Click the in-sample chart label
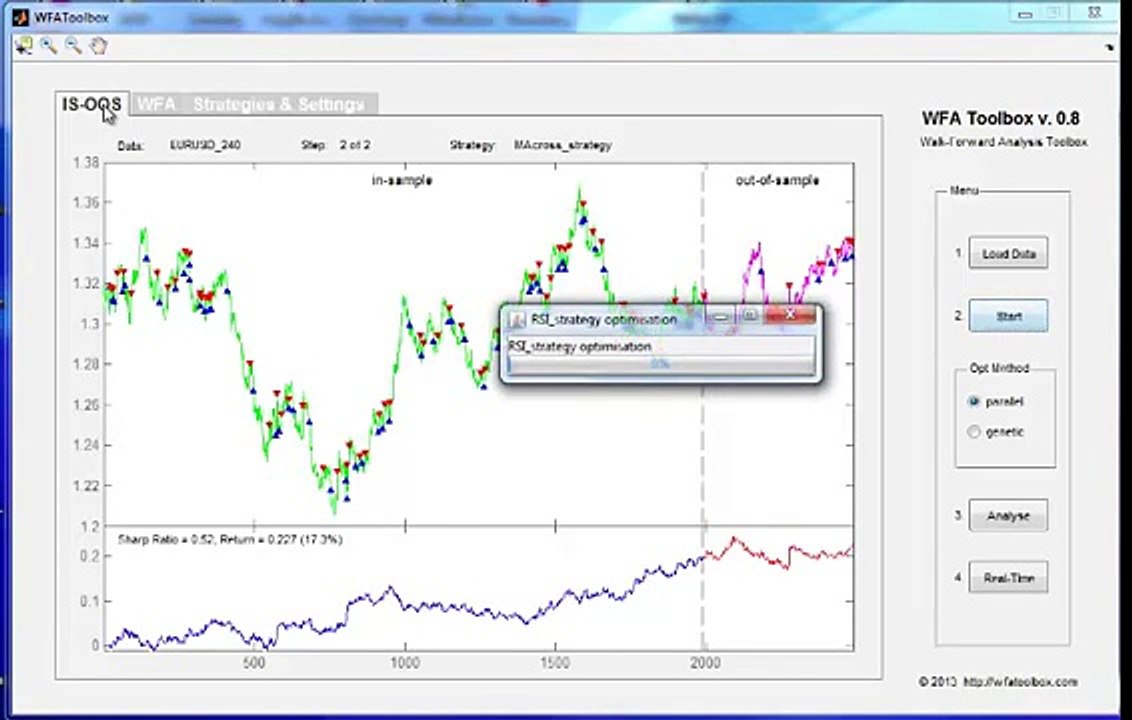This screenshot has width=1132, height=720. (401, 180)
